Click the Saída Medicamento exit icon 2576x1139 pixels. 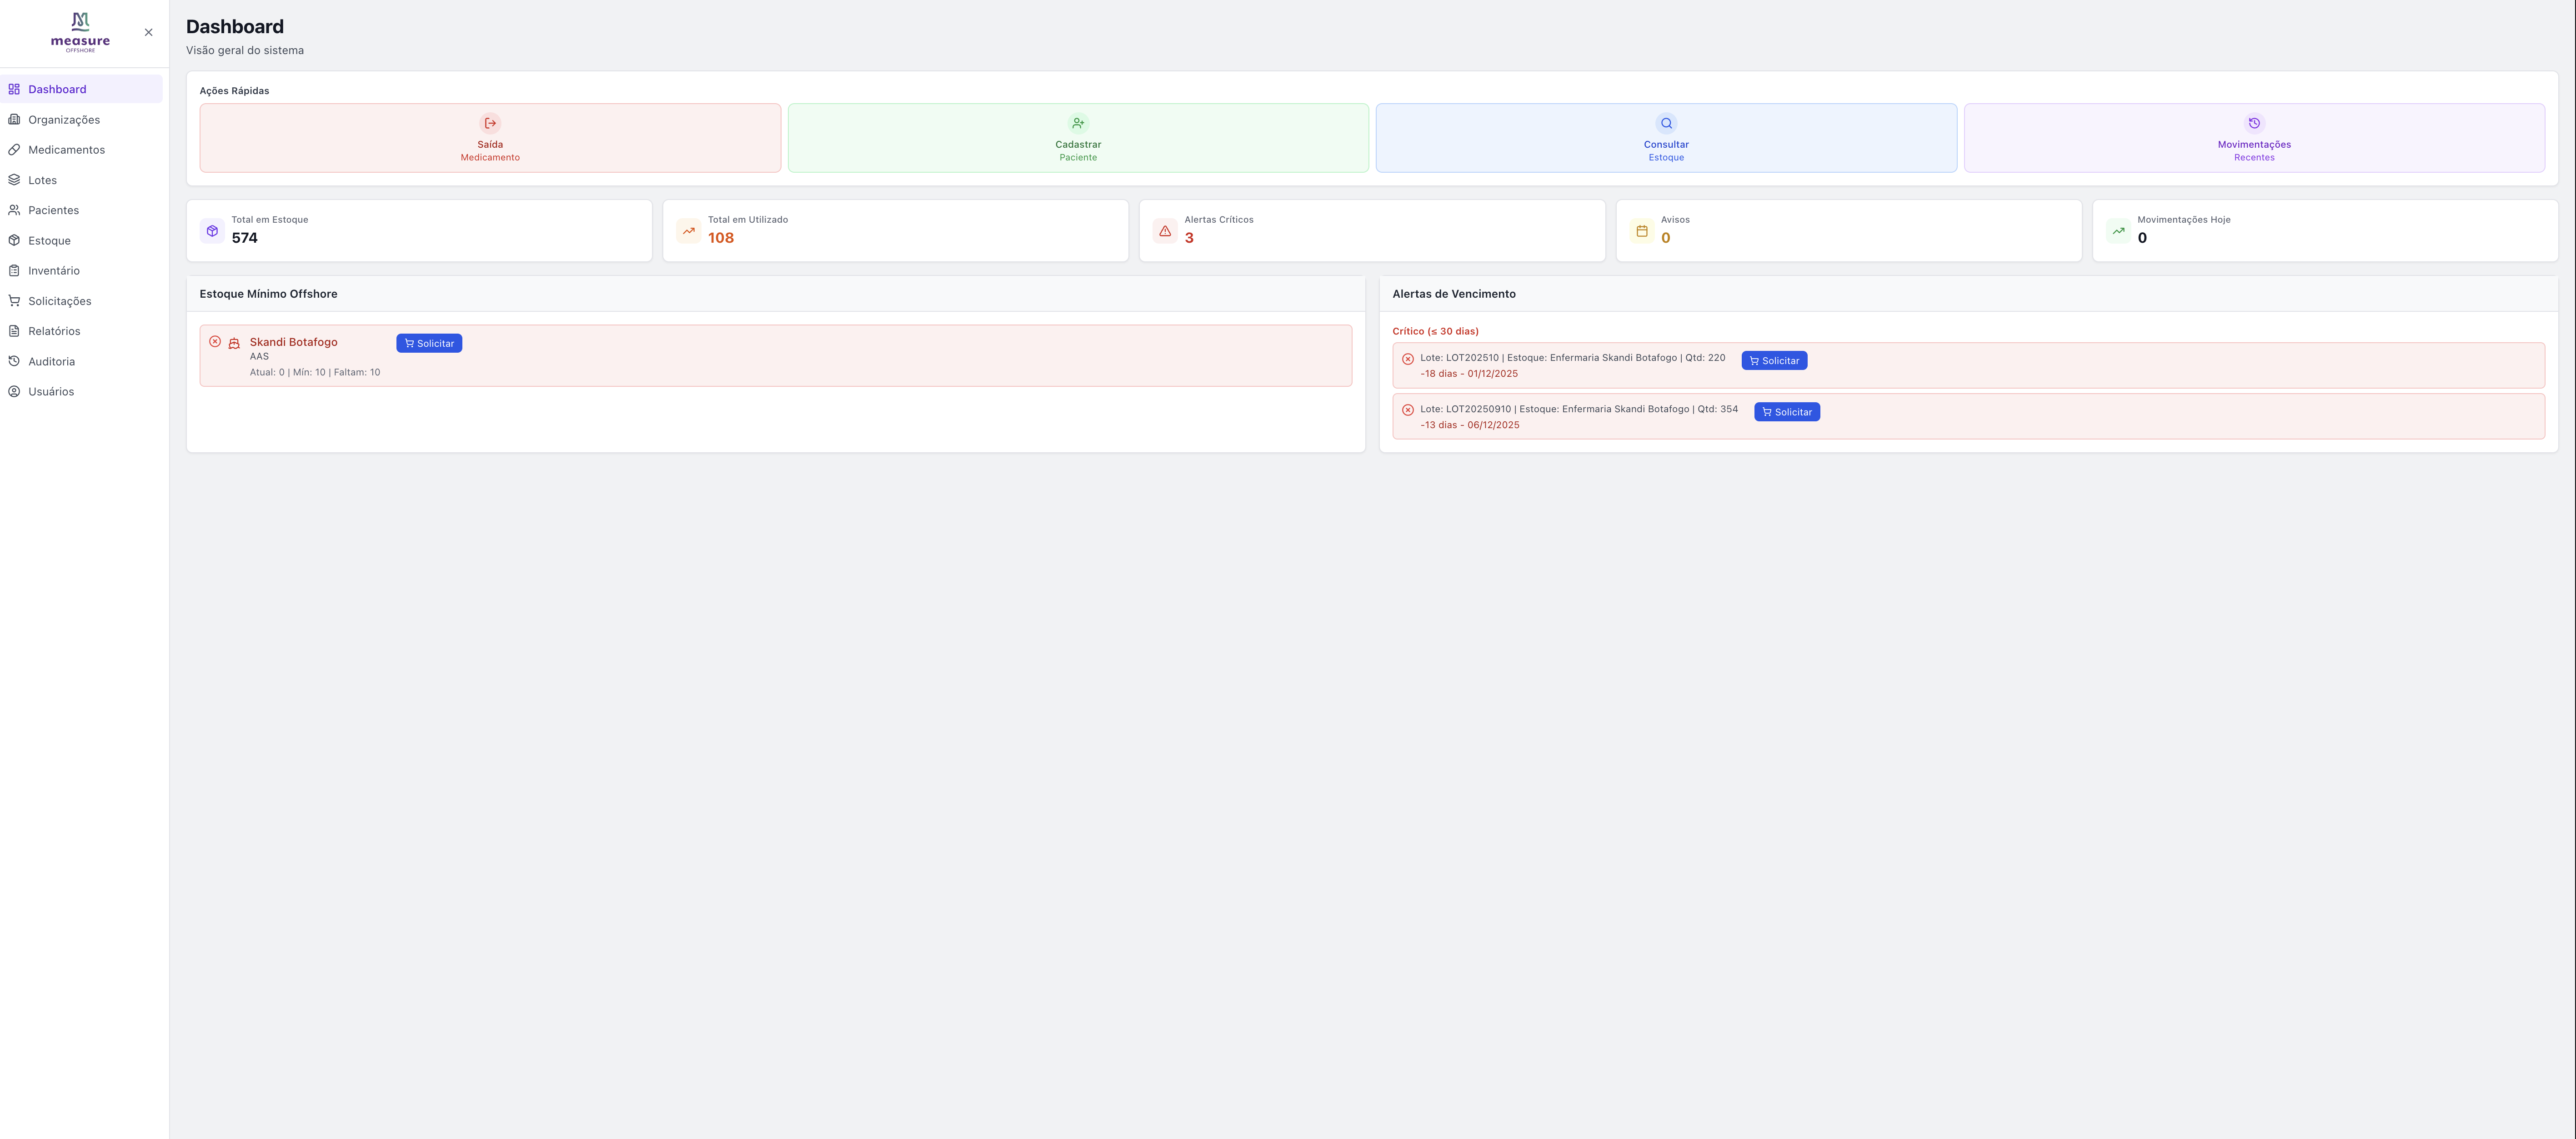pyautogui.click(x=490, y=123)
